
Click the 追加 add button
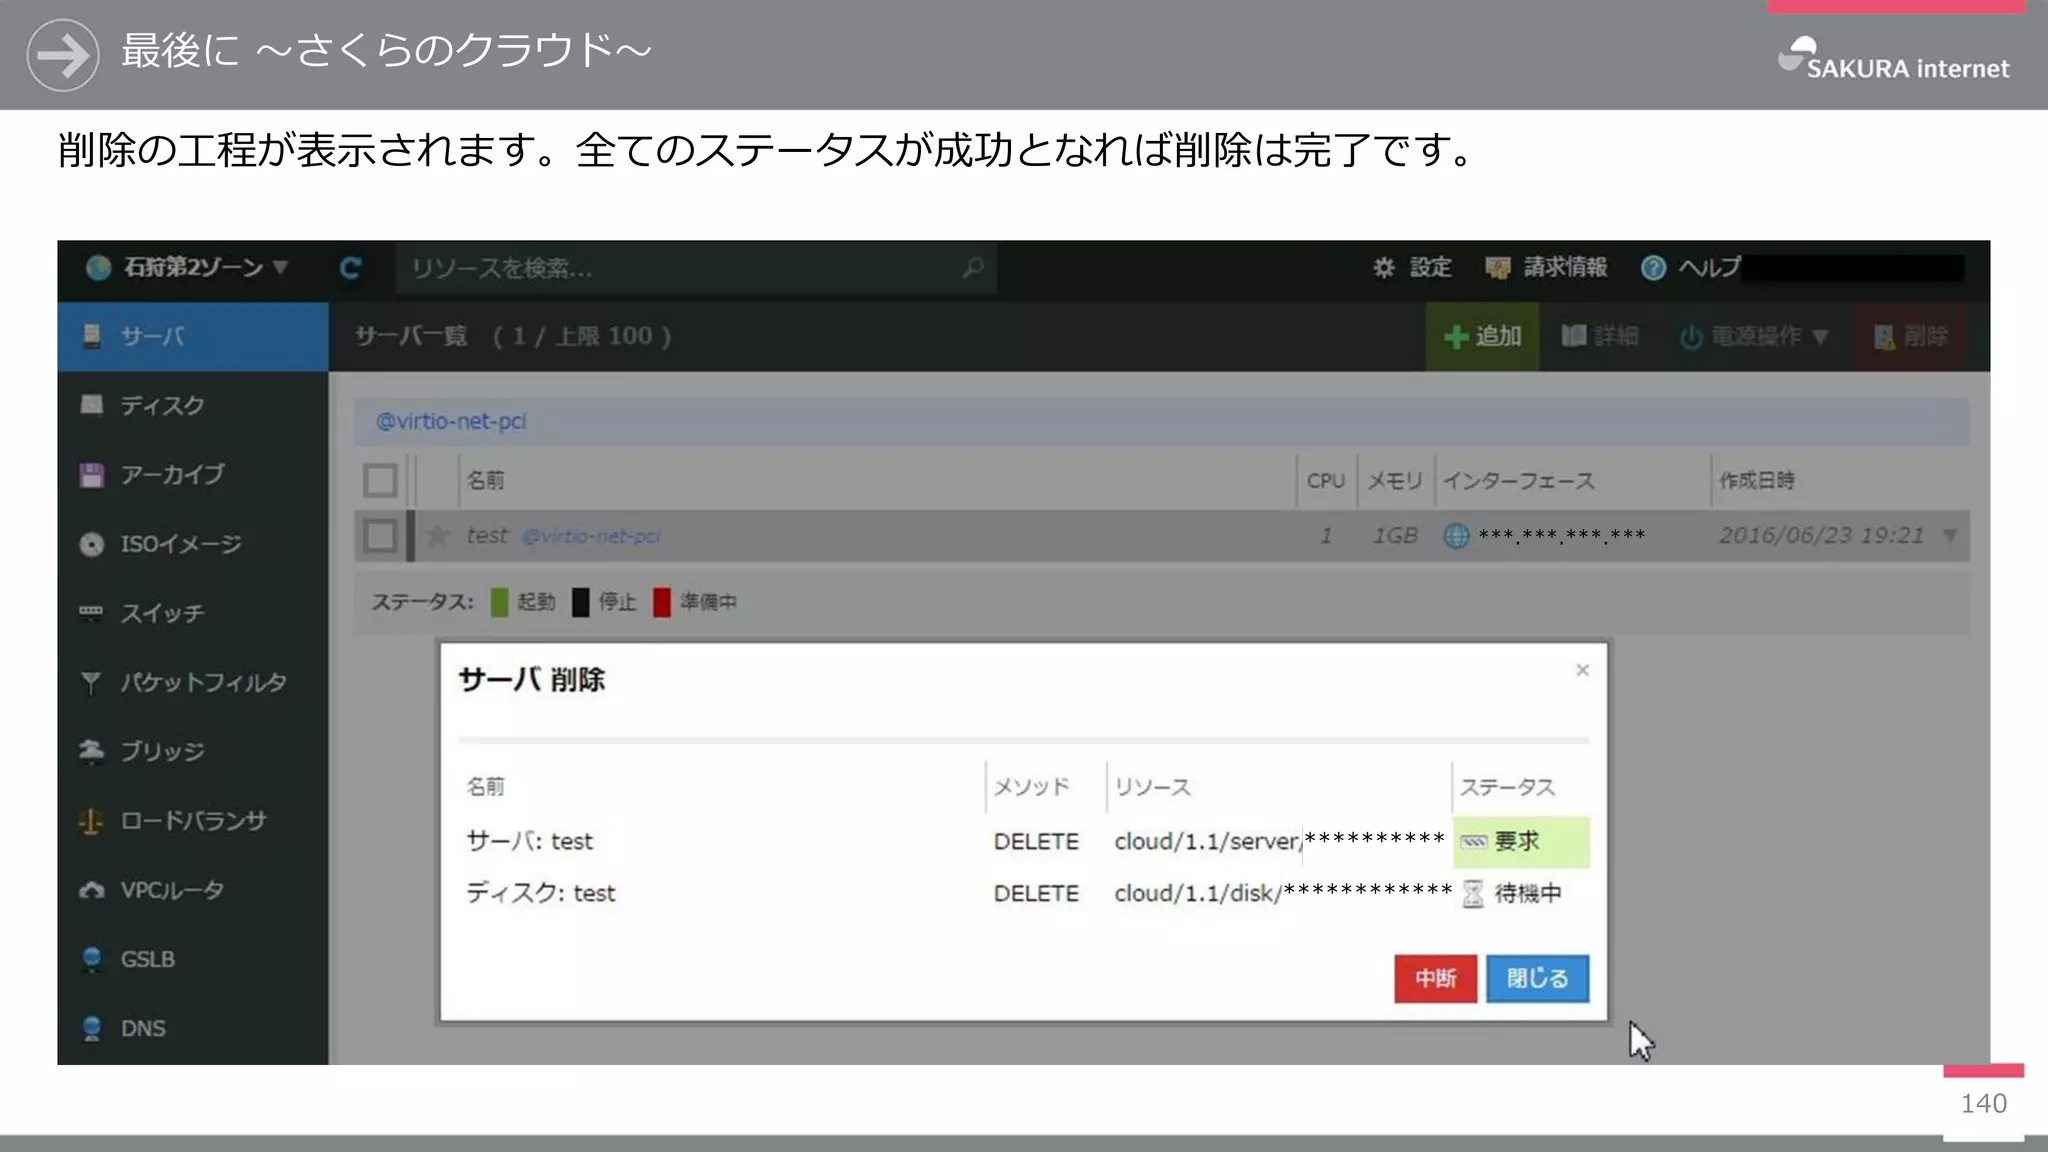1483,337
